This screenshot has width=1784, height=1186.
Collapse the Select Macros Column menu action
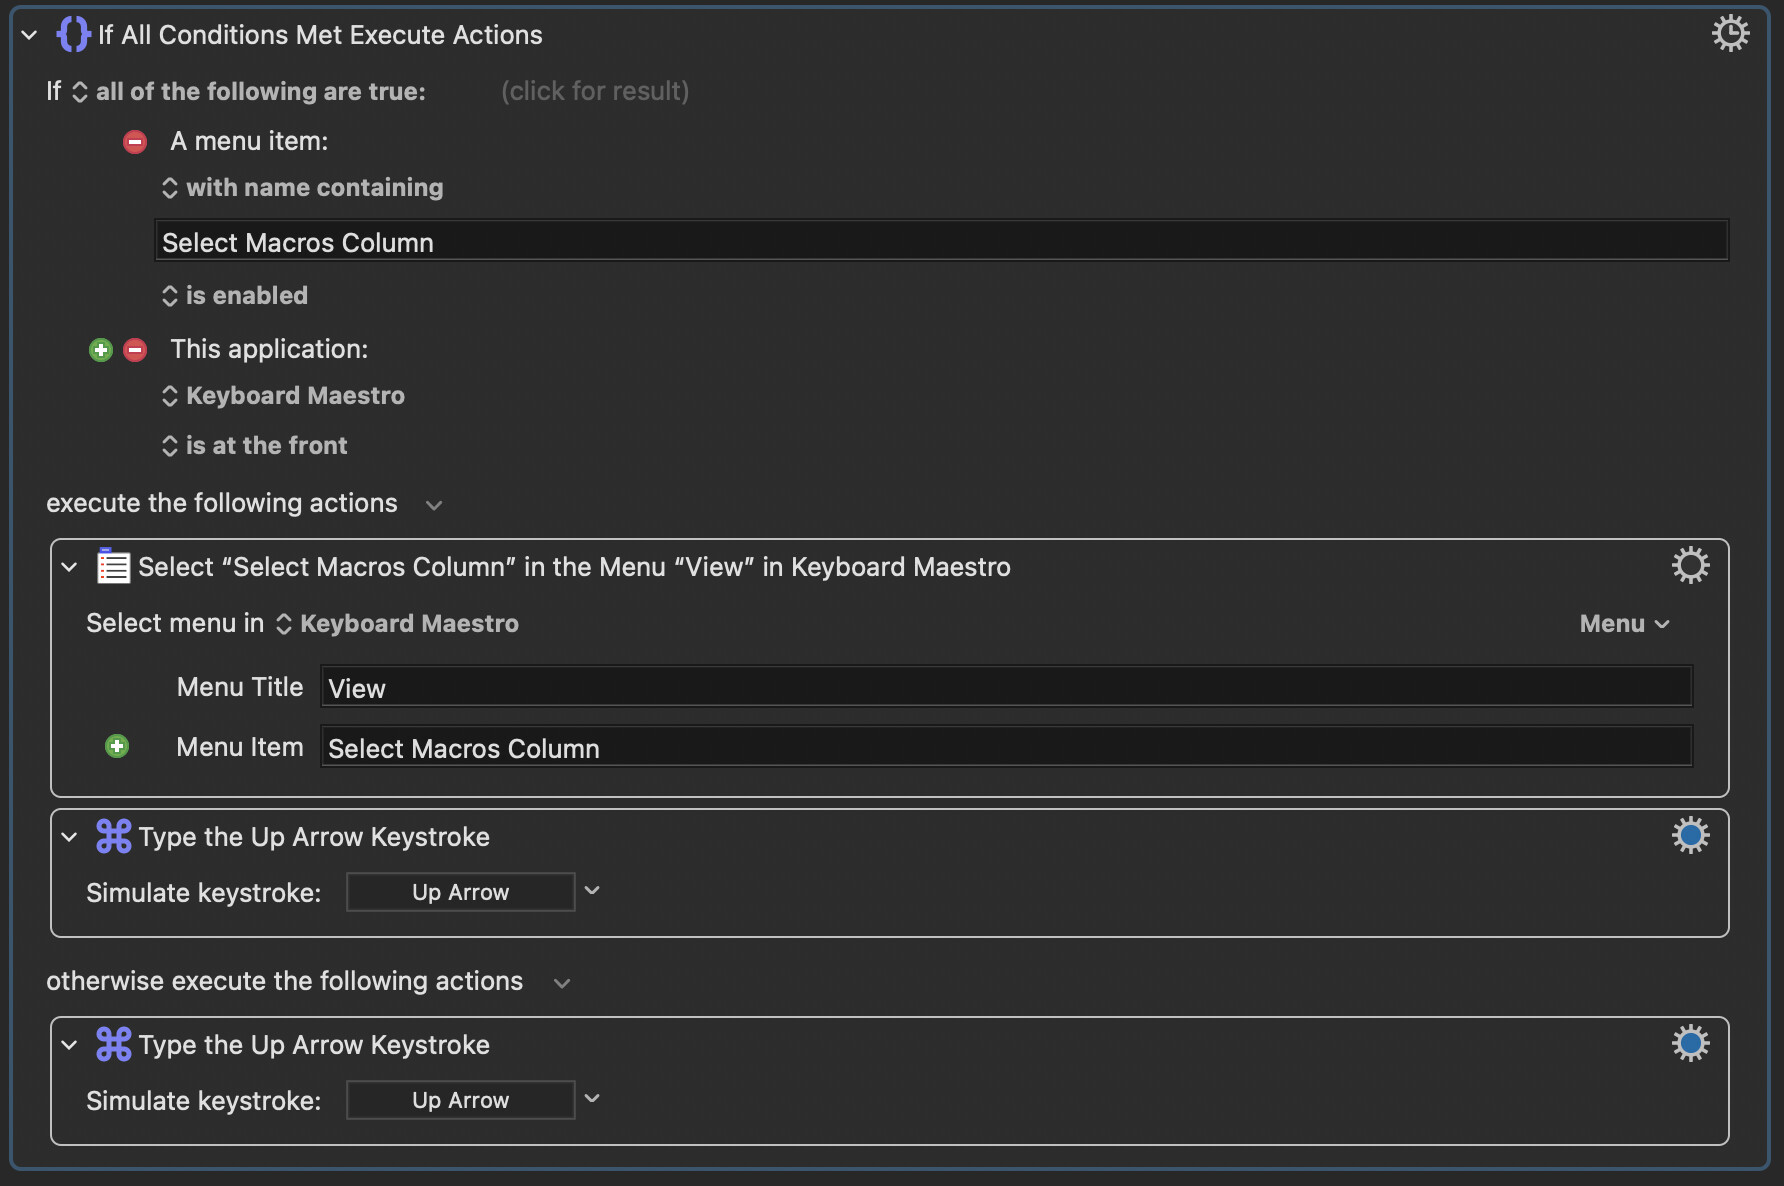coord(69,567)
